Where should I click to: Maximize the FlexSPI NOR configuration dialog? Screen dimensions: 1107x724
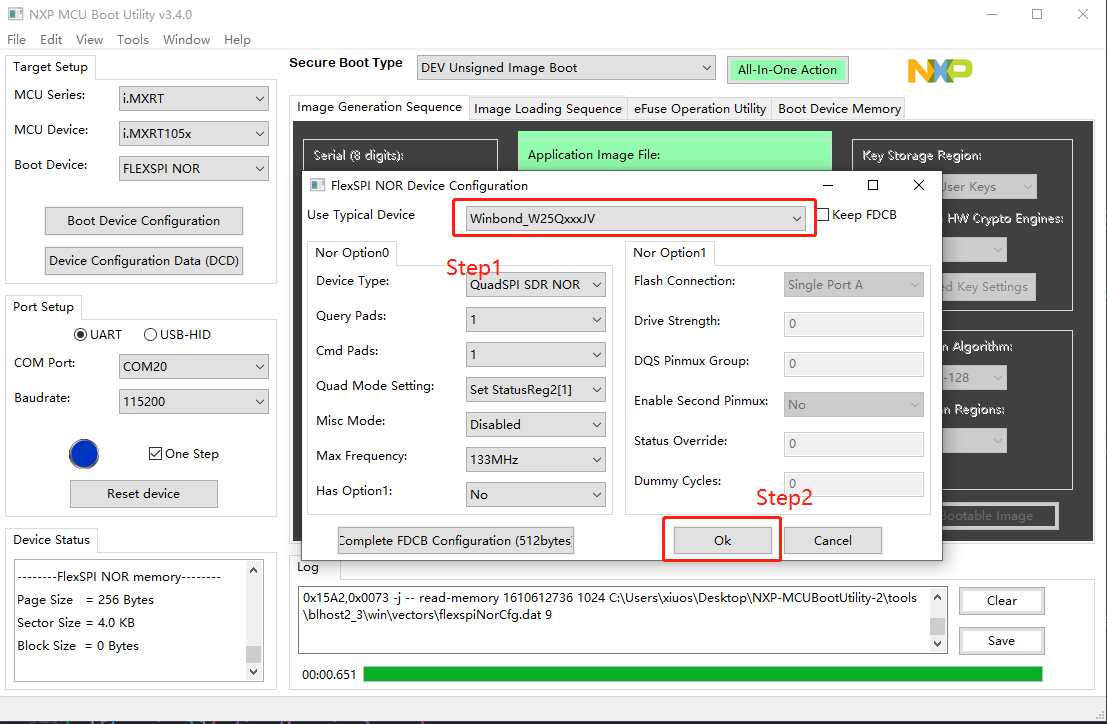872,185
